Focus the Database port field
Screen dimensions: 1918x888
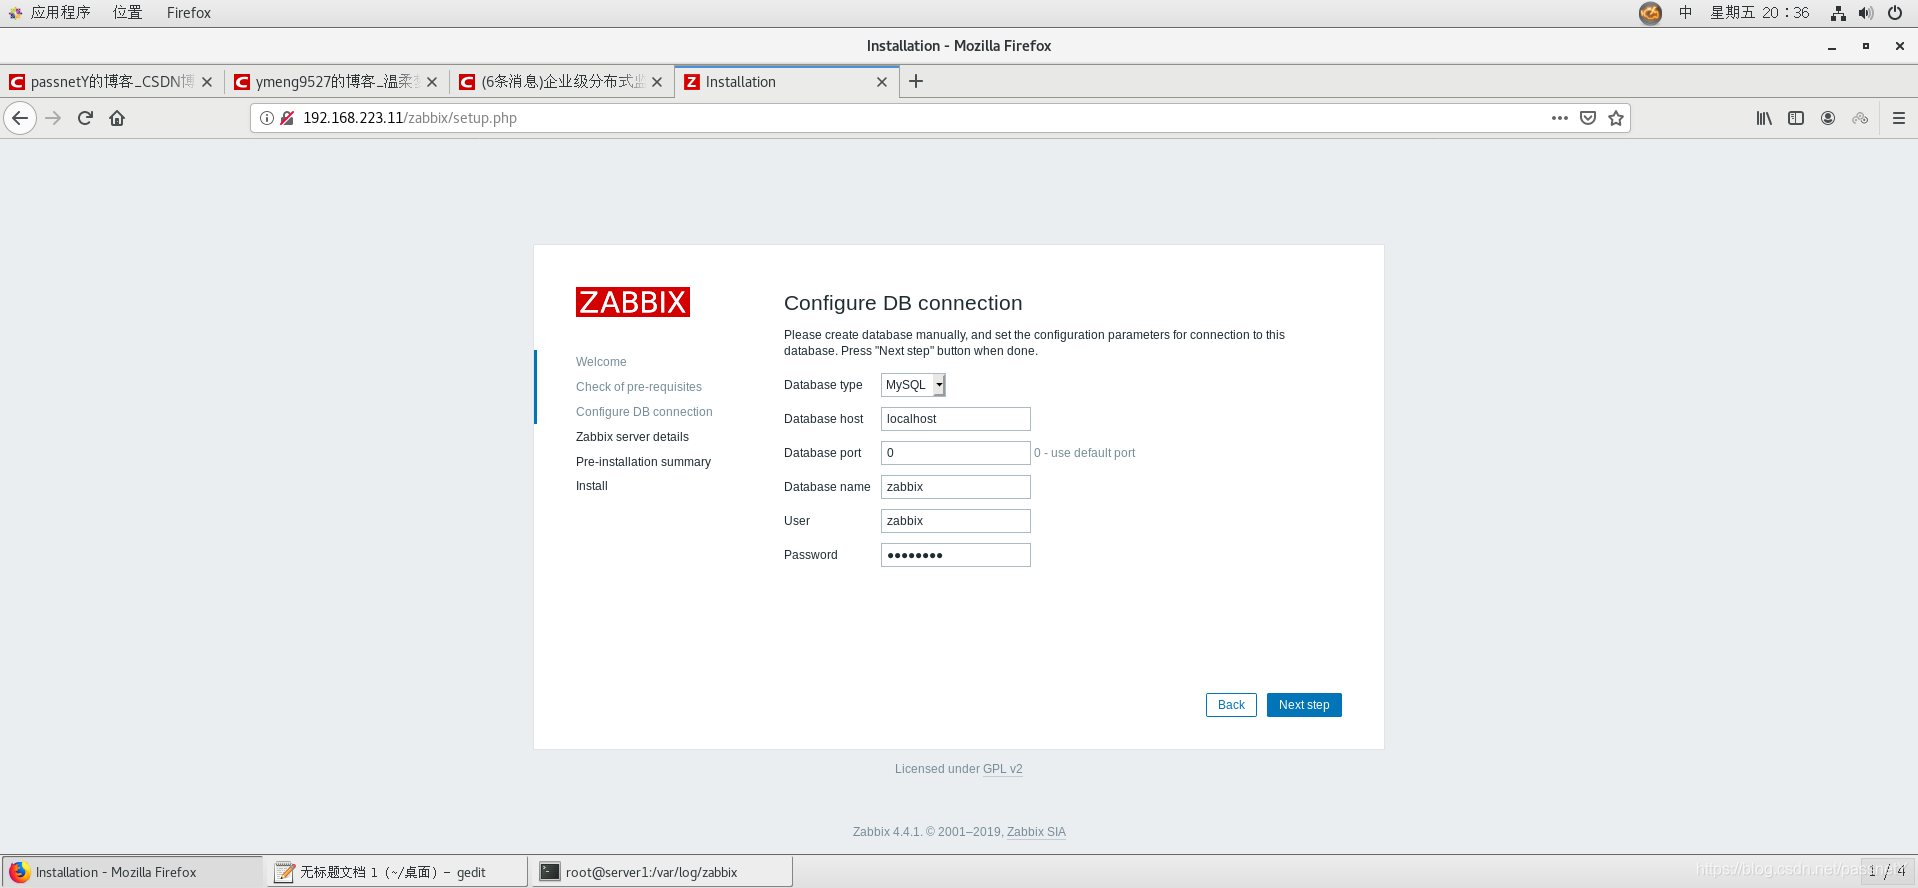point(956,453)
